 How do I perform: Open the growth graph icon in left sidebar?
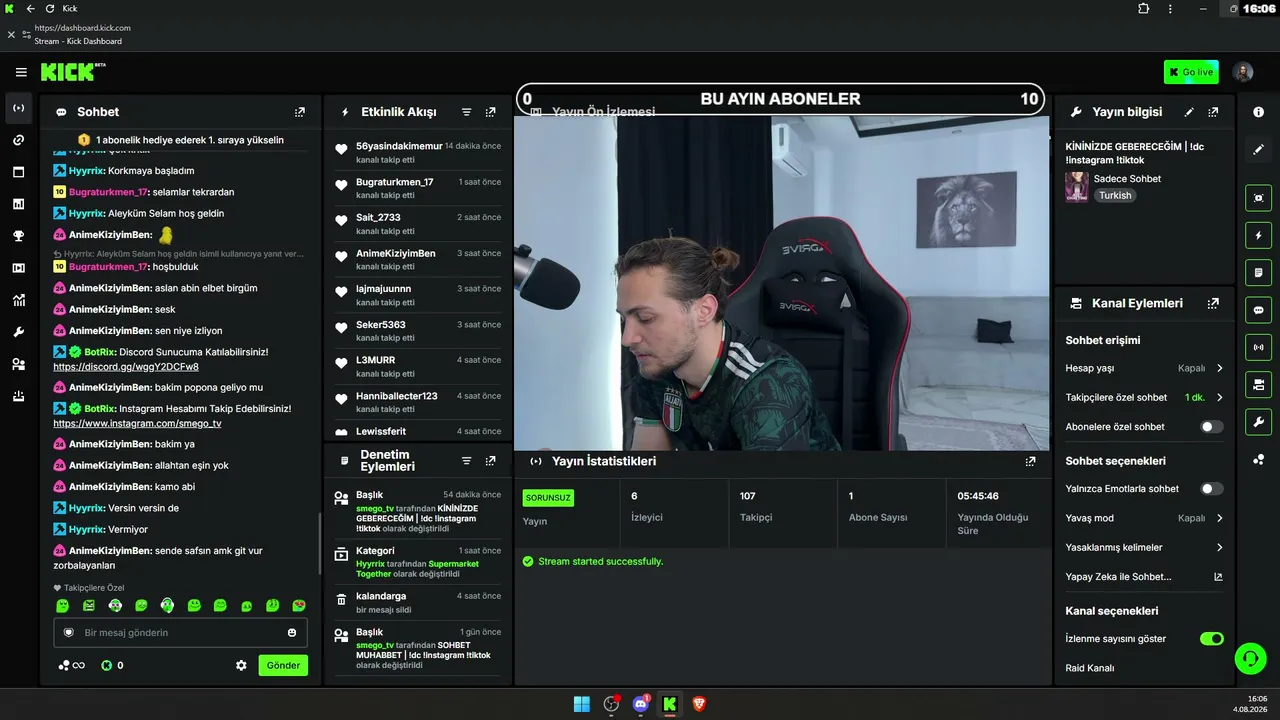click(x=18, y=300)
